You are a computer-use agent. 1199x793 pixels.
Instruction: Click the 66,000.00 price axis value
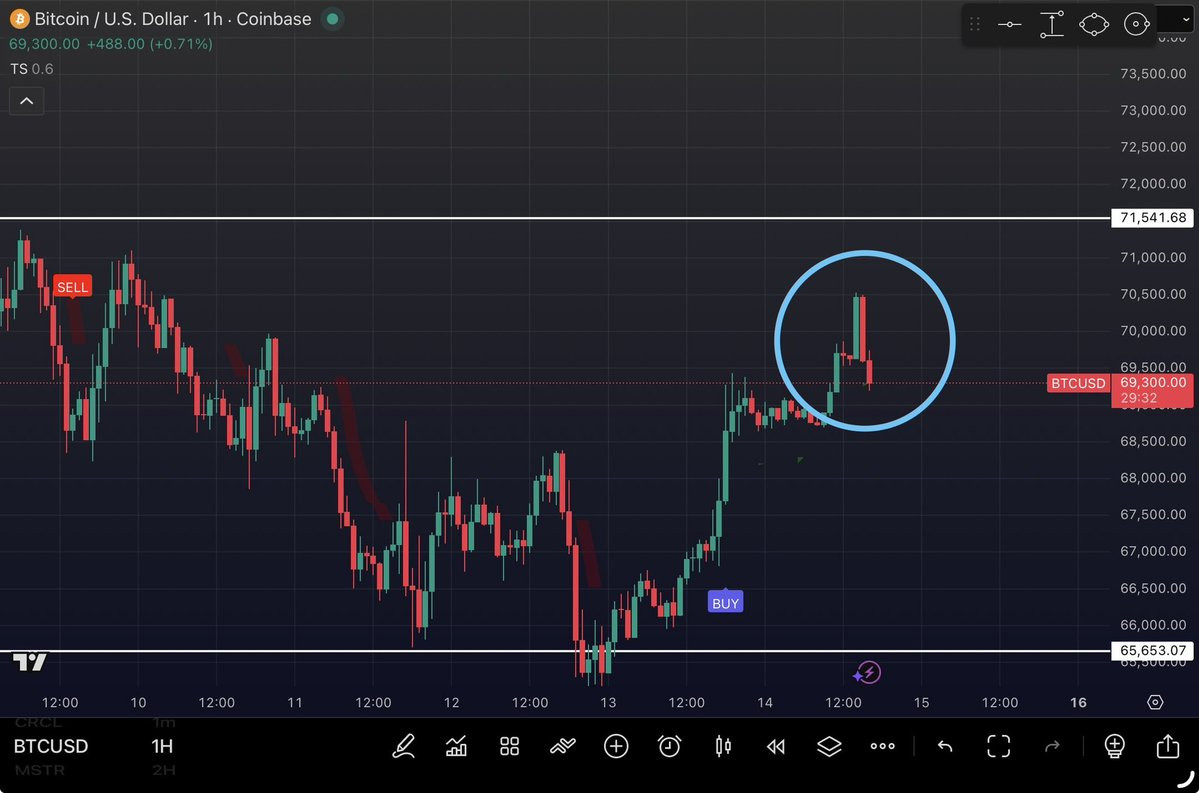[1153, 625]
